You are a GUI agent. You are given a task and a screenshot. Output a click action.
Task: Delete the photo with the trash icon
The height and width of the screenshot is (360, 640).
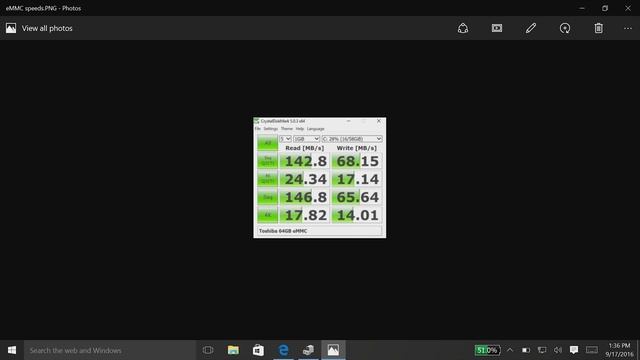tap(598, 28)
